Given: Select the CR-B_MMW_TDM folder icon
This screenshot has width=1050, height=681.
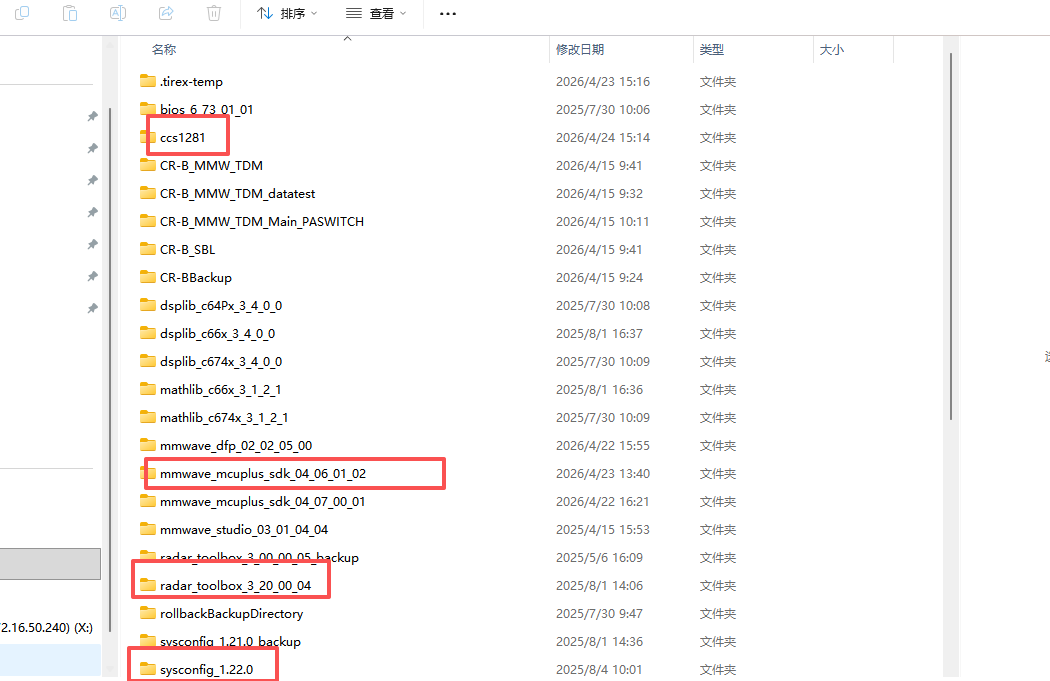Looking at the screenshot, I should [148, 165].
